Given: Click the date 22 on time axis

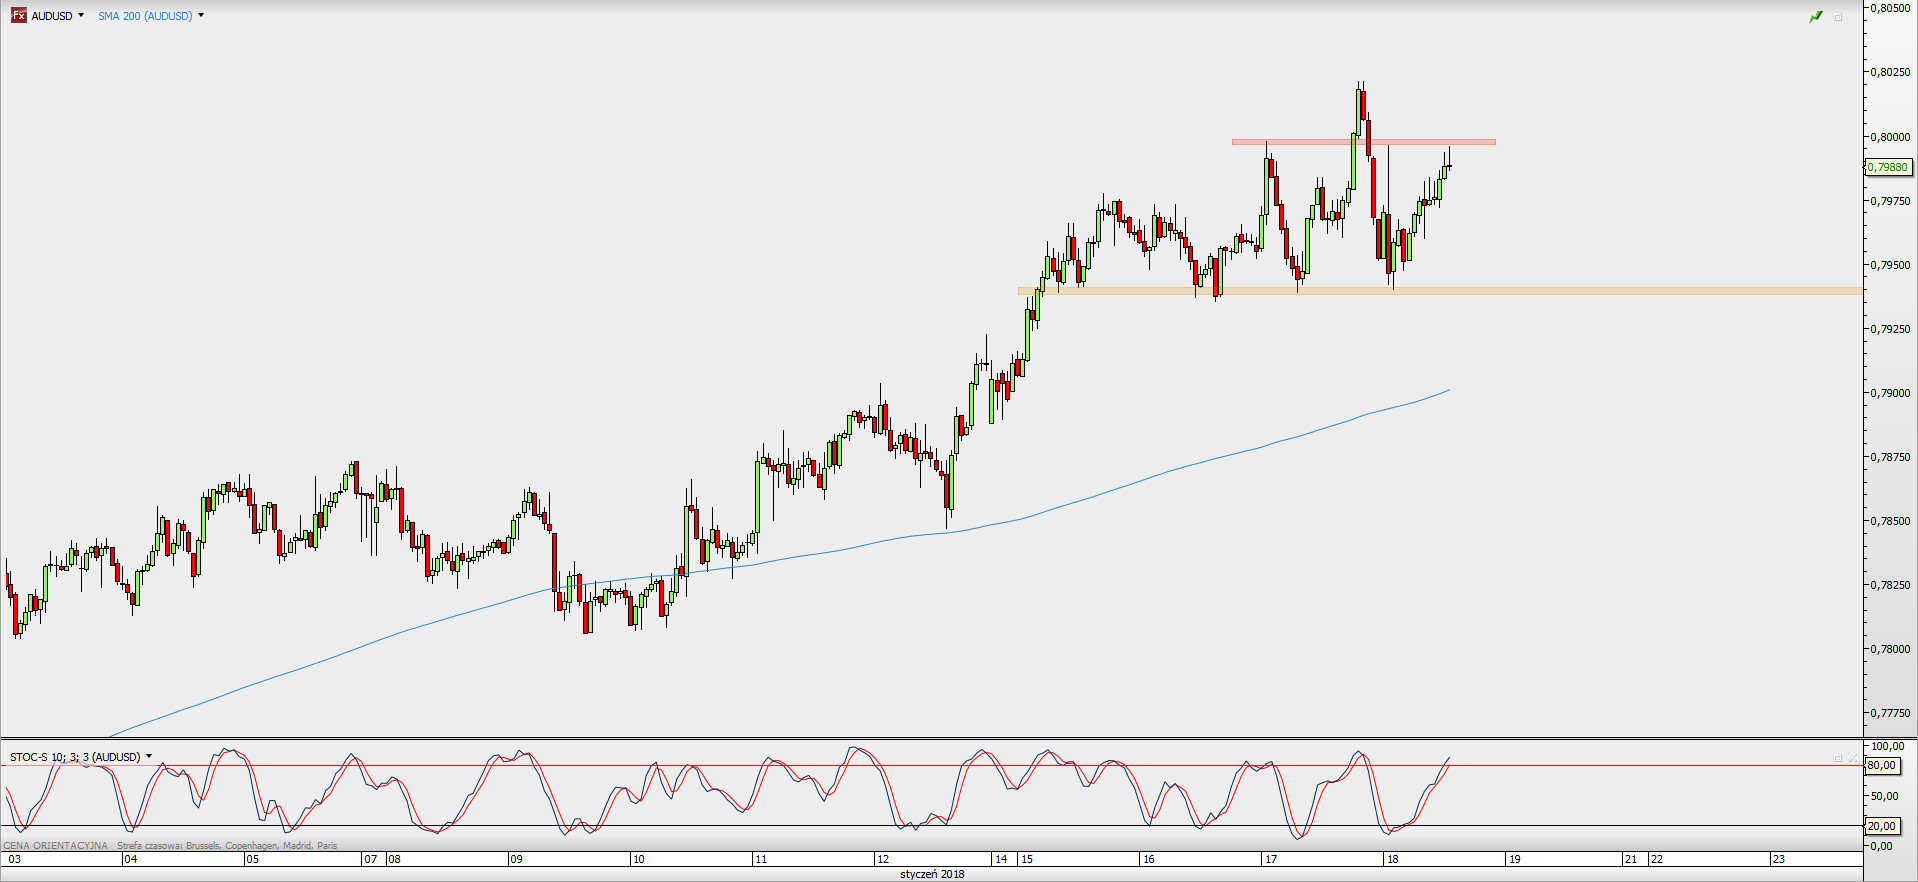Looking at the screenshot, I should click(x=1656, y=859).
